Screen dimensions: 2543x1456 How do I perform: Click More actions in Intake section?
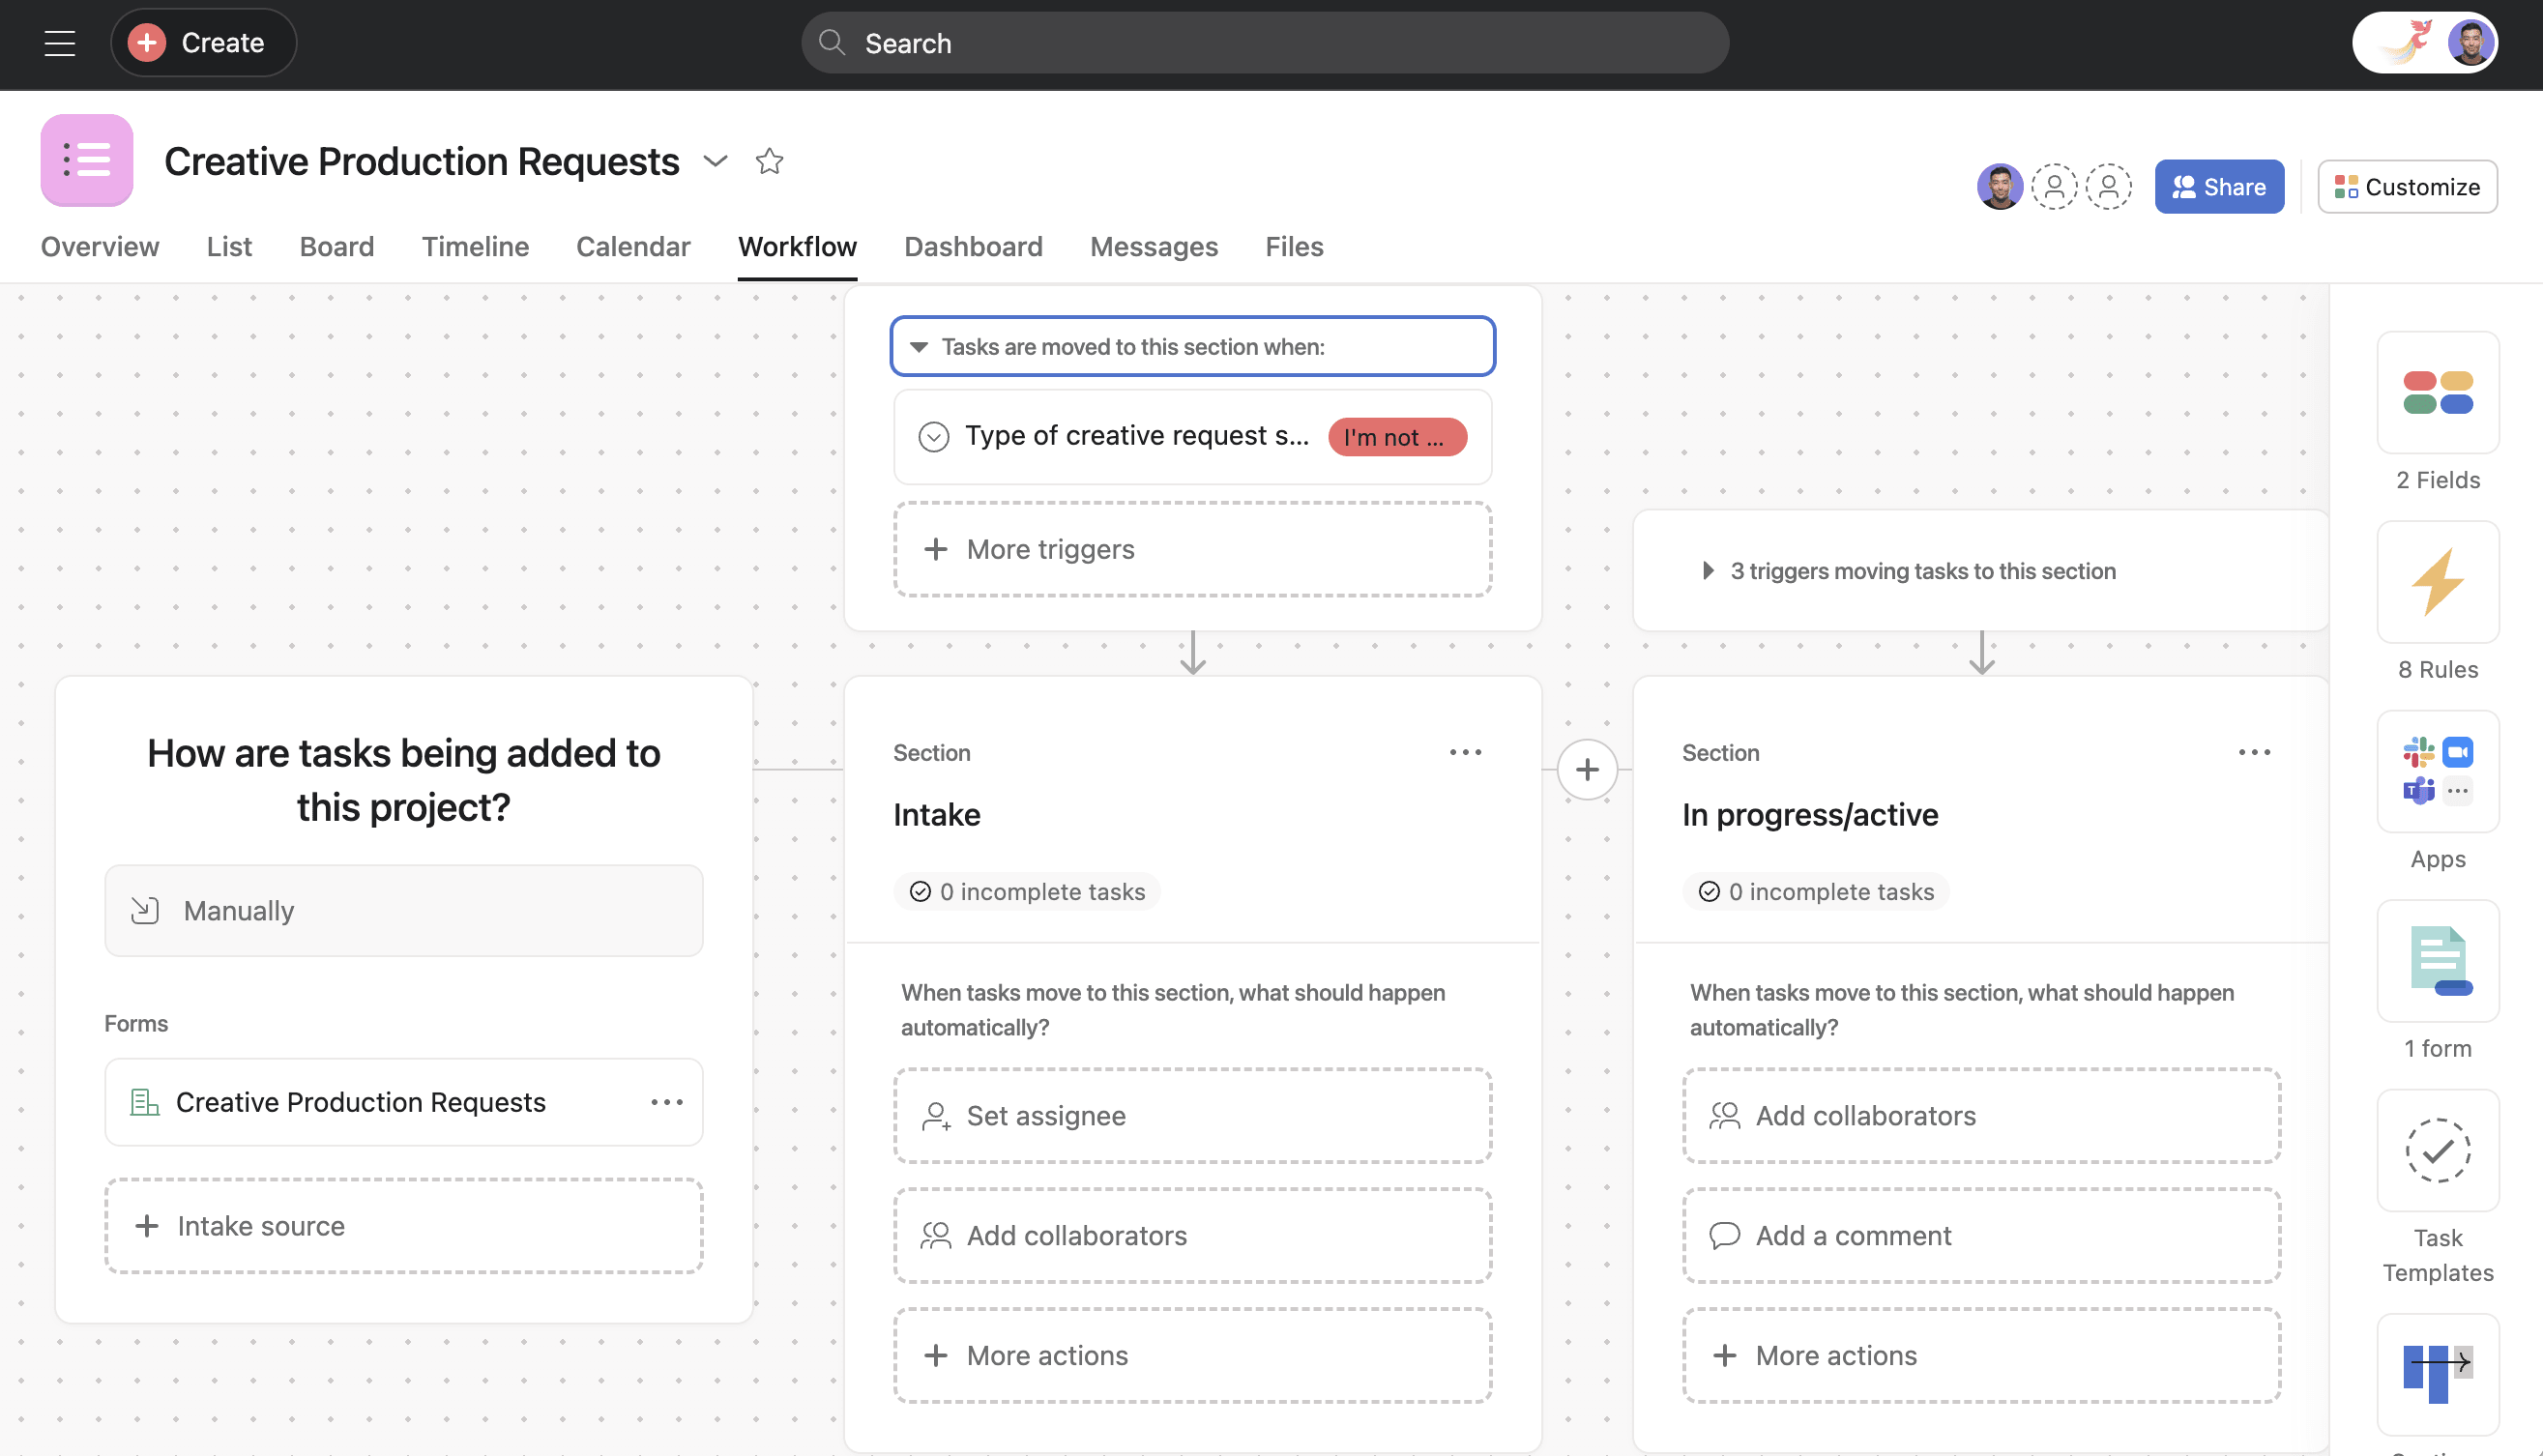coord(1193,1356)
